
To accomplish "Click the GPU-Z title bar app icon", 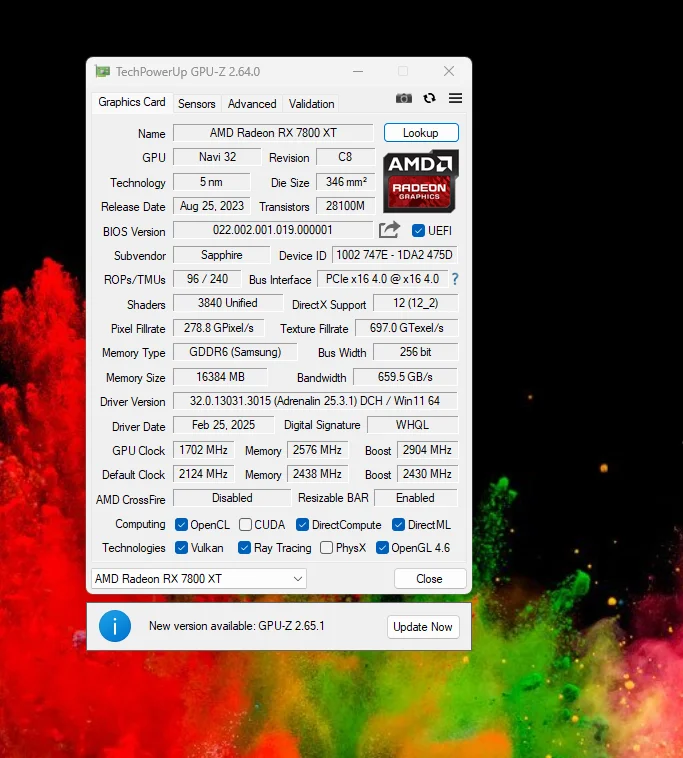I will (x=102, y=72).
